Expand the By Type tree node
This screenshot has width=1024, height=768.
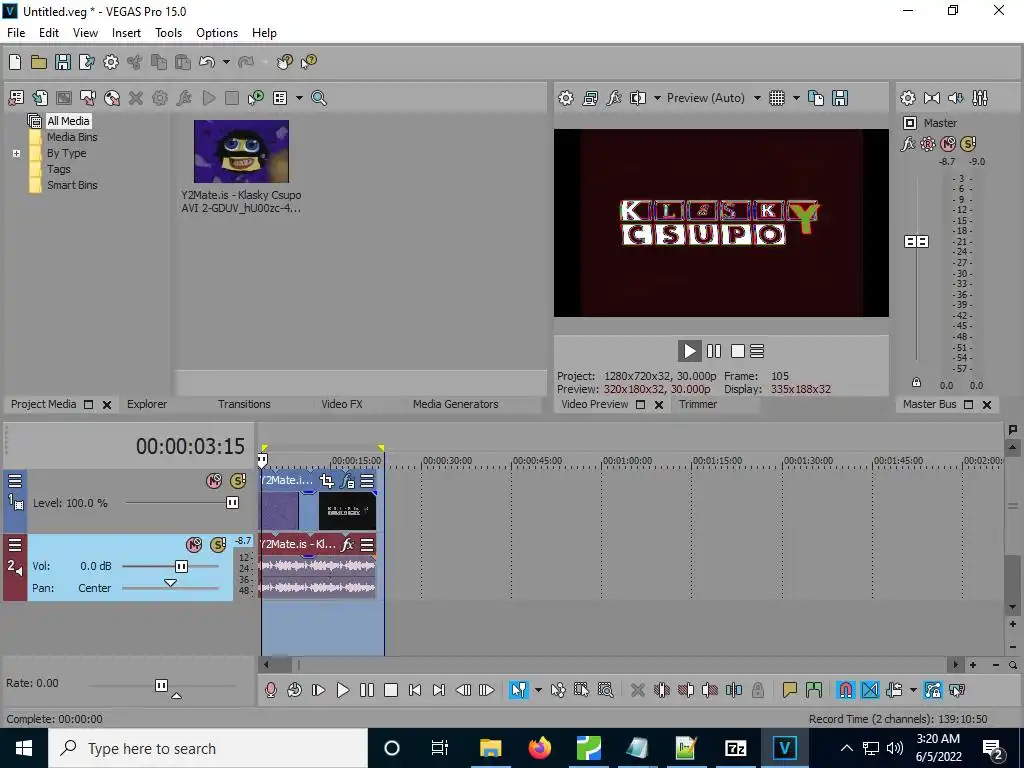pos(16,153)
